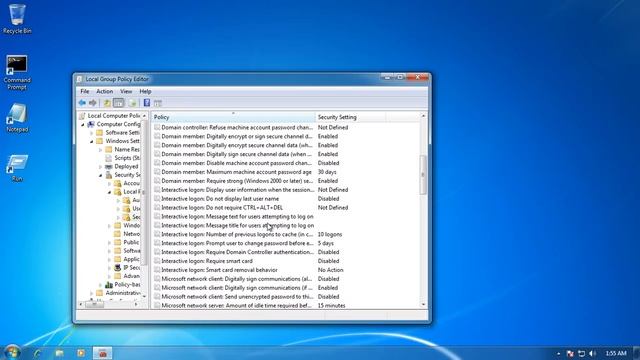Click the policy list scroll-down arrow
The width and height of the screenshot is (640, 360).
[423, 304]
